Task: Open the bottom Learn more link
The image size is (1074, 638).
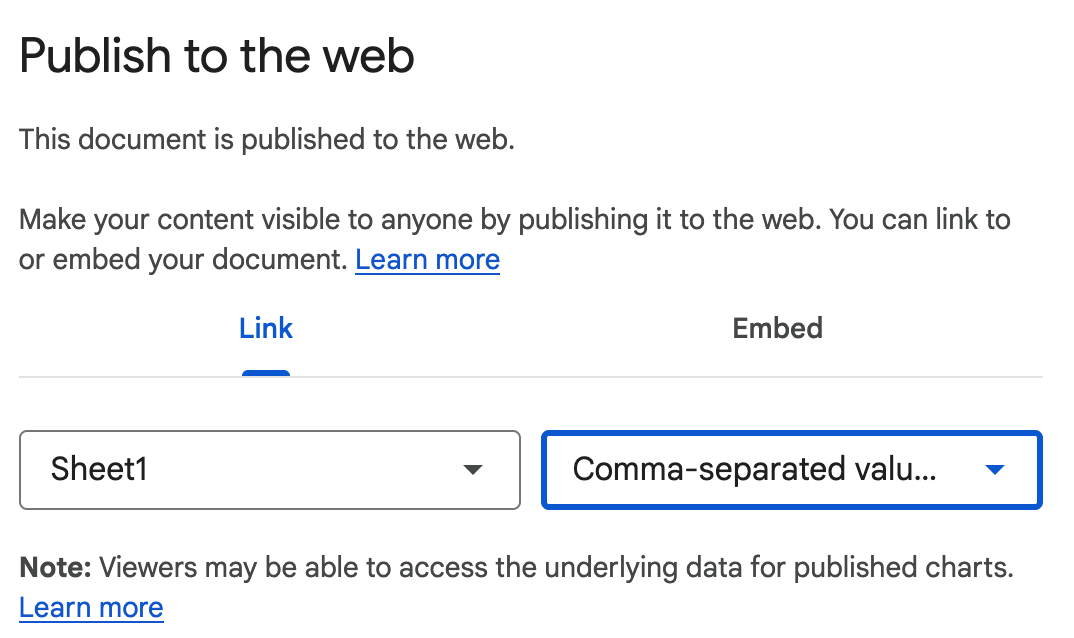Action: pyautogui.click(x=91, y=607)
